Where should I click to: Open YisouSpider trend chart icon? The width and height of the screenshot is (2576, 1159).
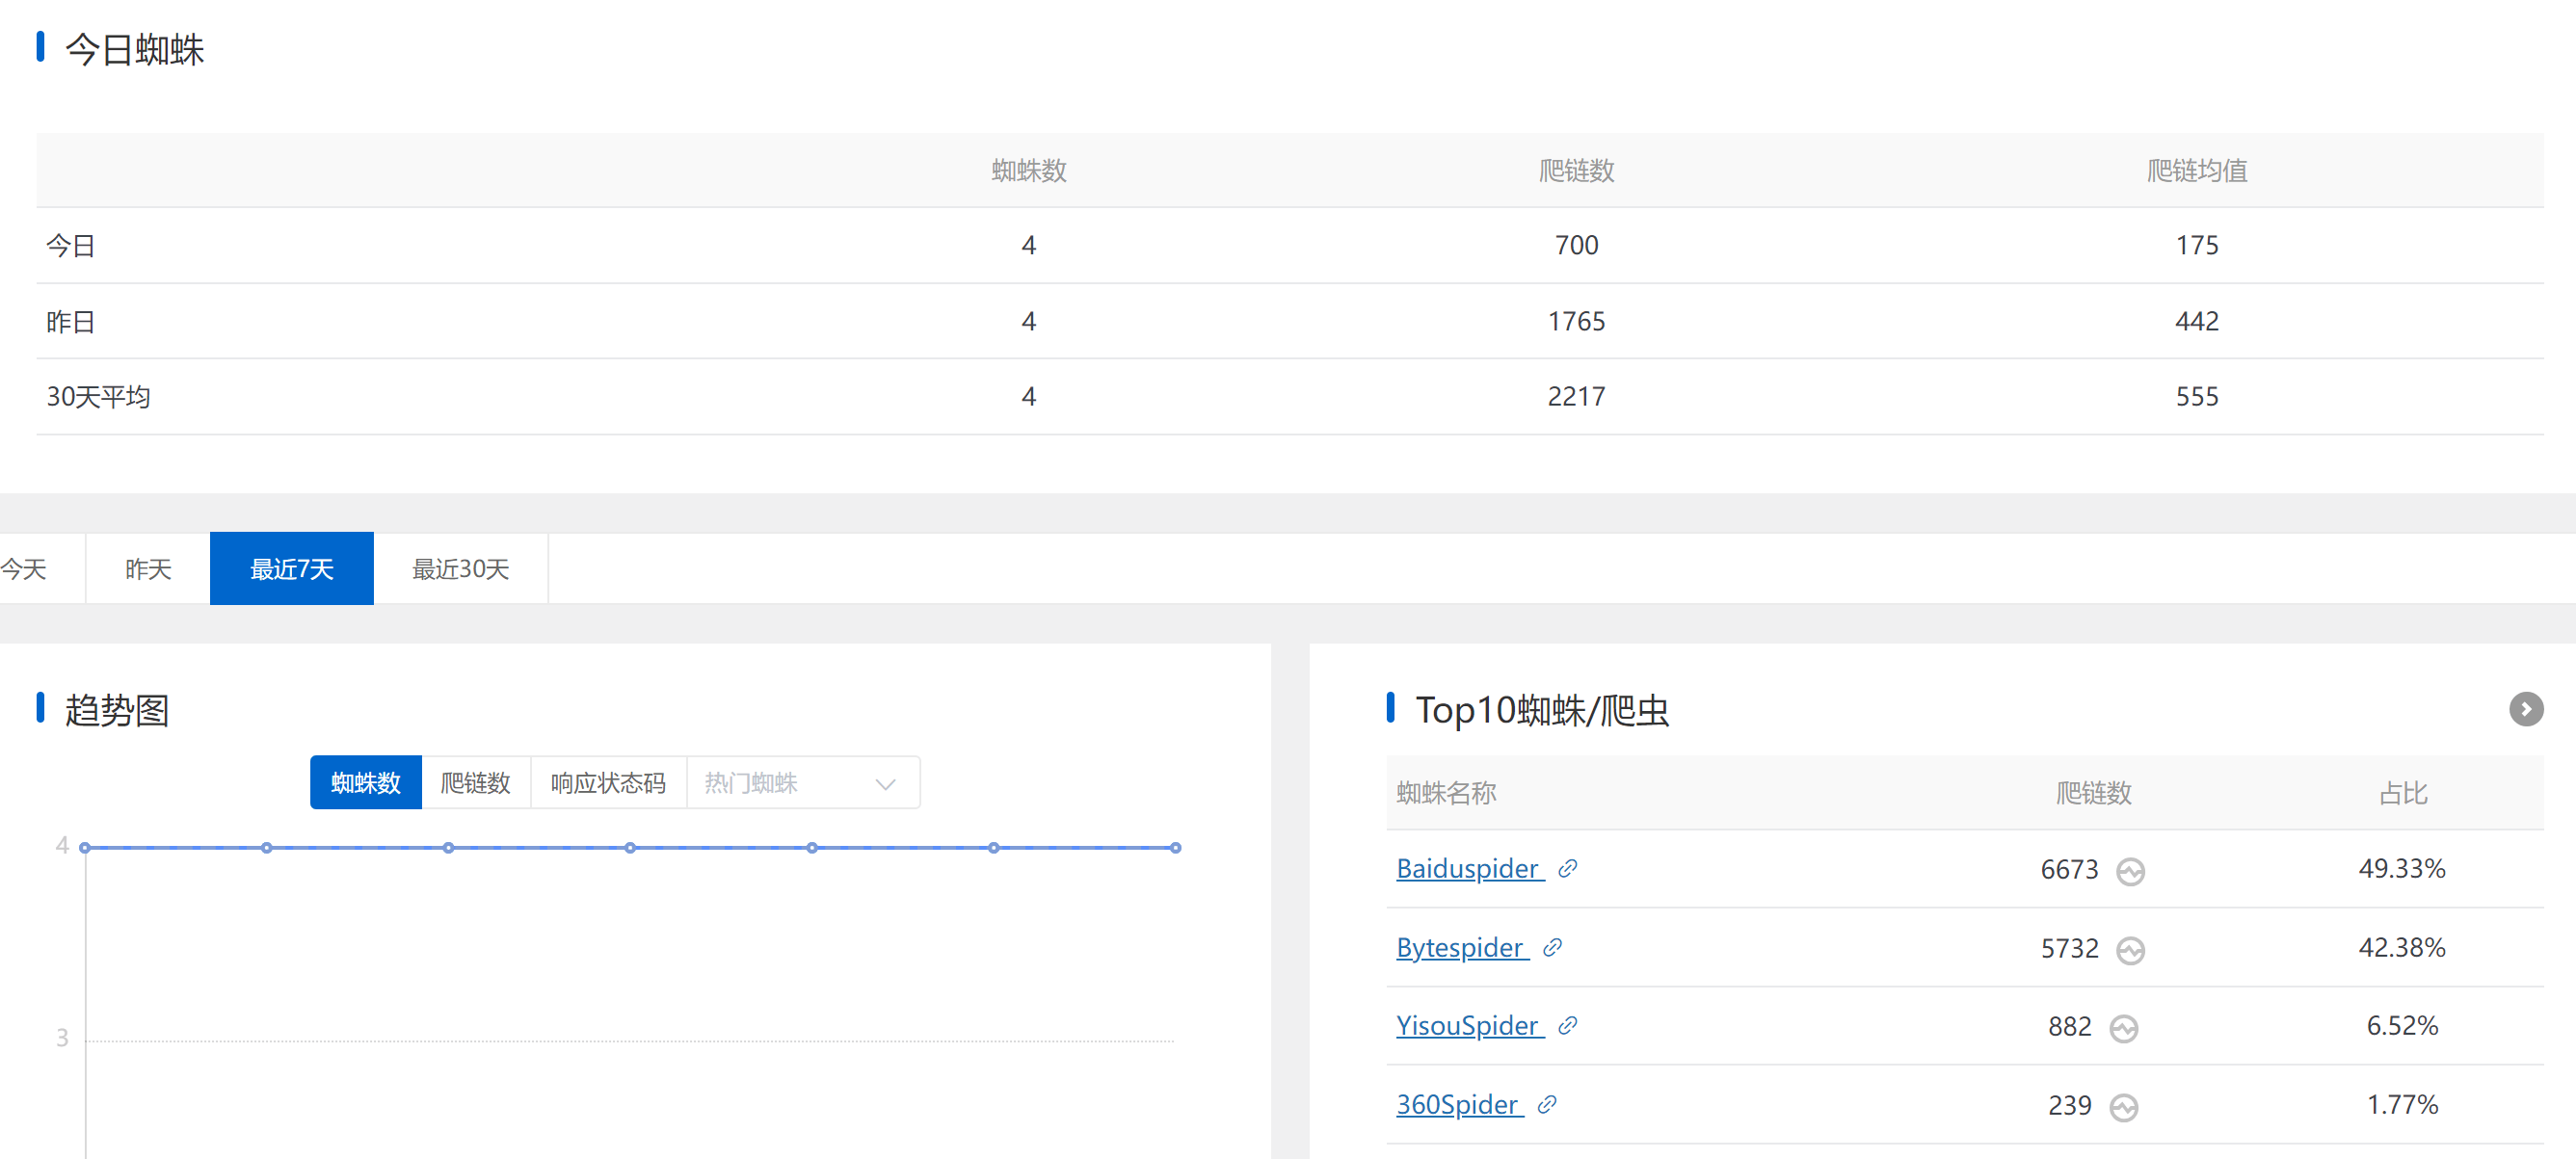coord(2124,1028)
